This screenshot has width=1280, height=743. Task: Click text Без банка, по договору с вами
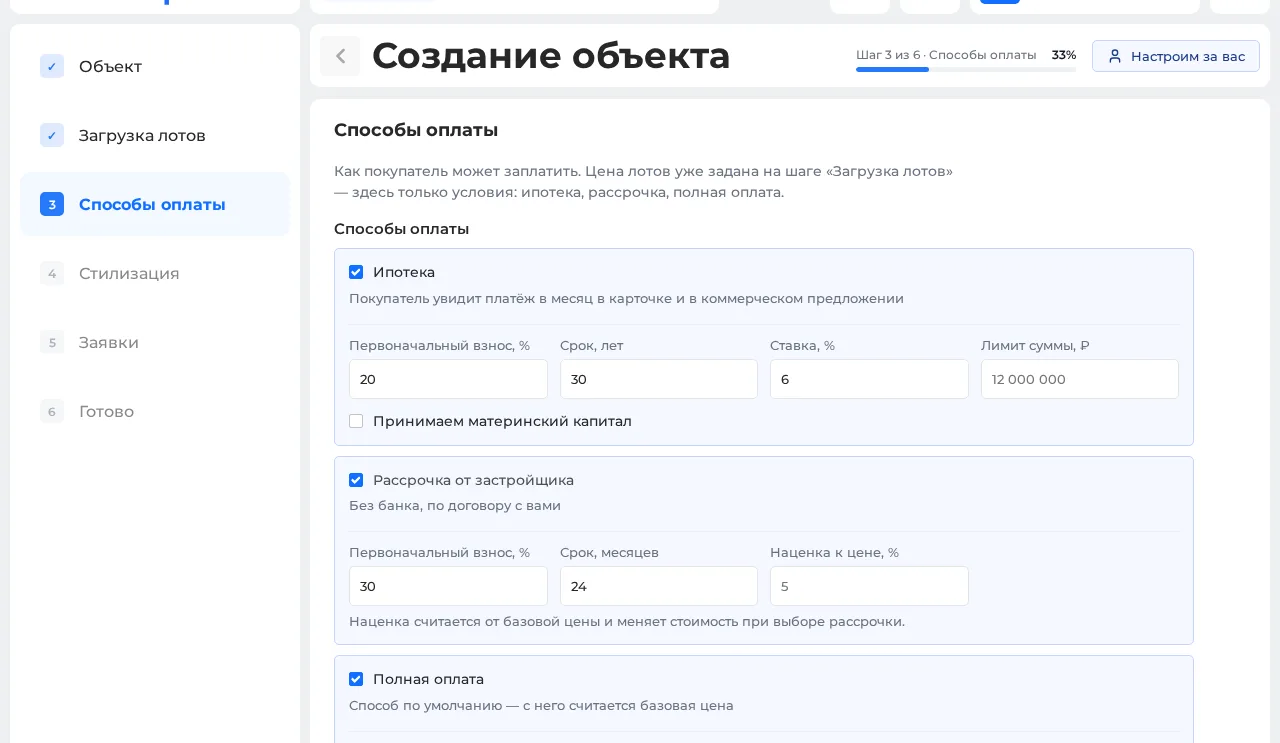[455, 505]
